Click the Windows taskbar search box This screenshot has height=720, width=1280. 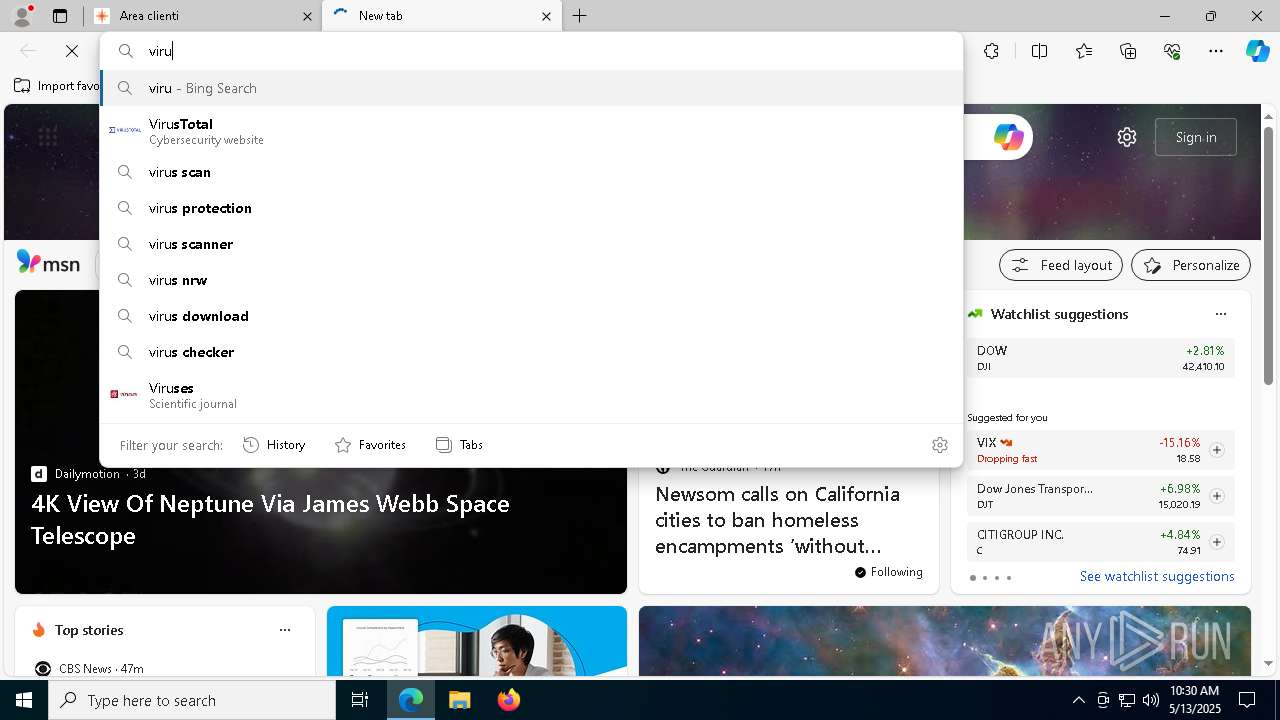coord(192,700)
